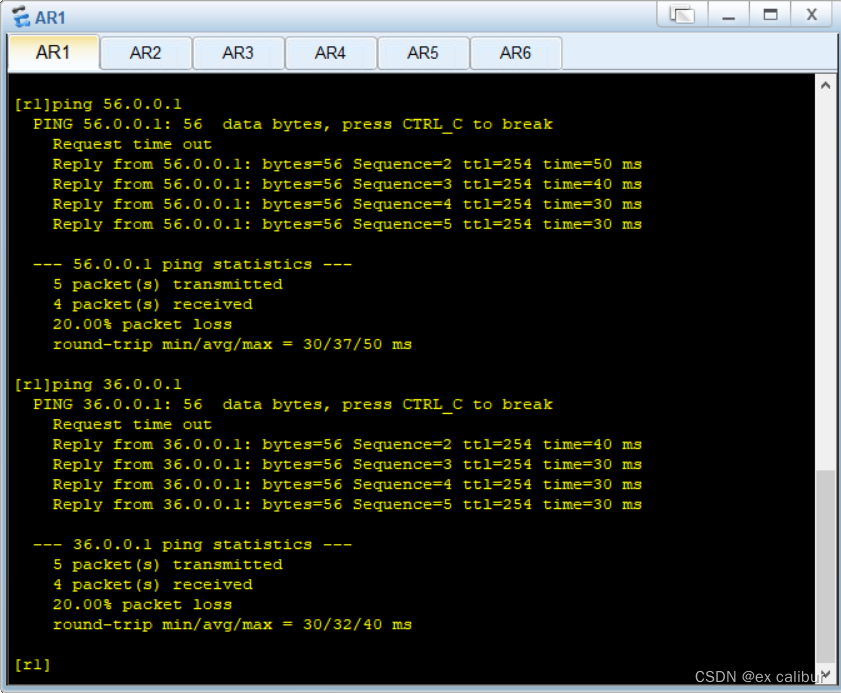Select the AR5 tab
841x693 pixels.
(x=423, y=53)
